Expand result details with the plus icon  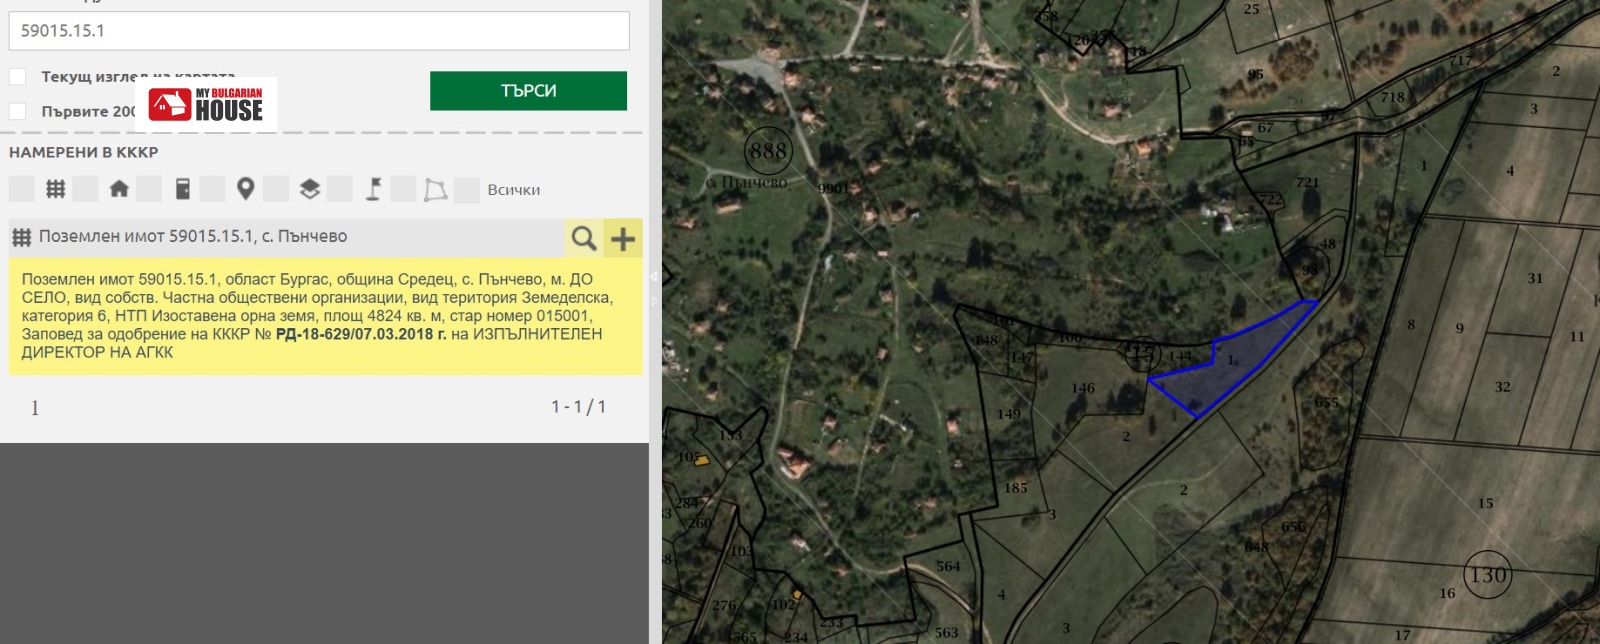[x=623, y=238]
